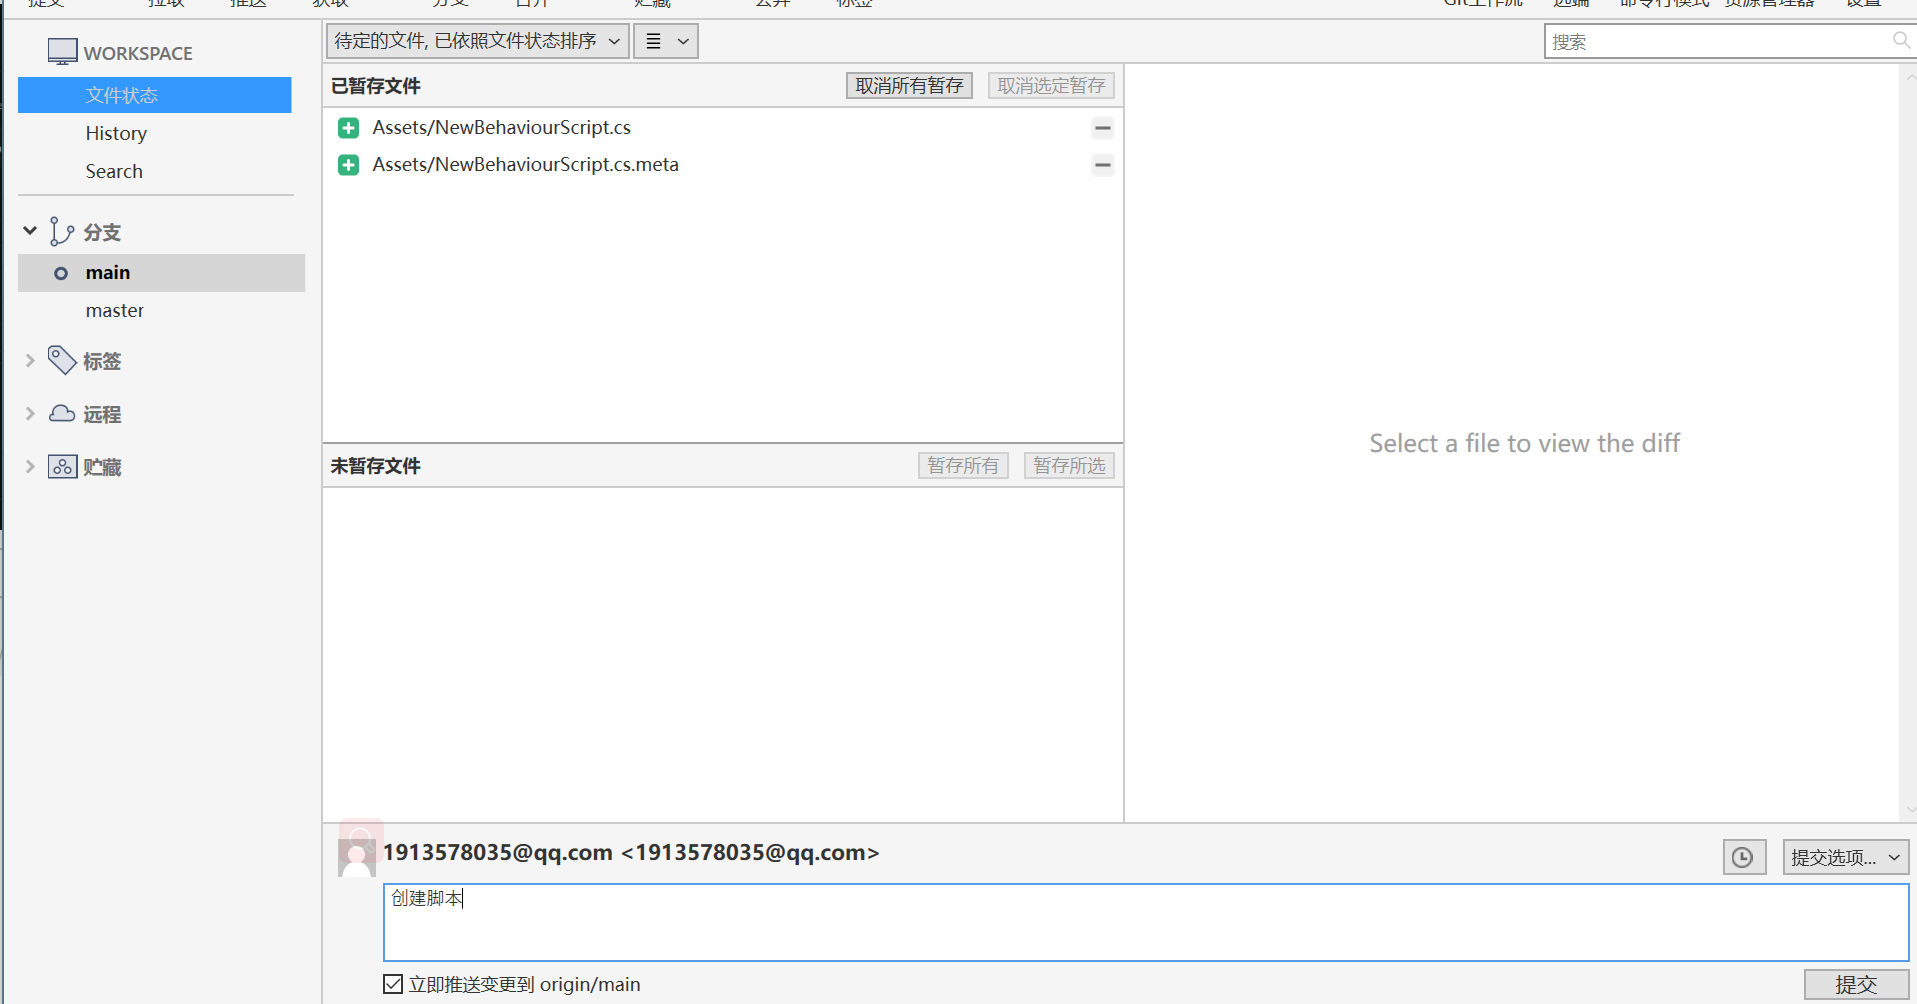The image size is (1917, 1004).
Task: Click the tag icon beside 标签
Action: click(62, 360)
